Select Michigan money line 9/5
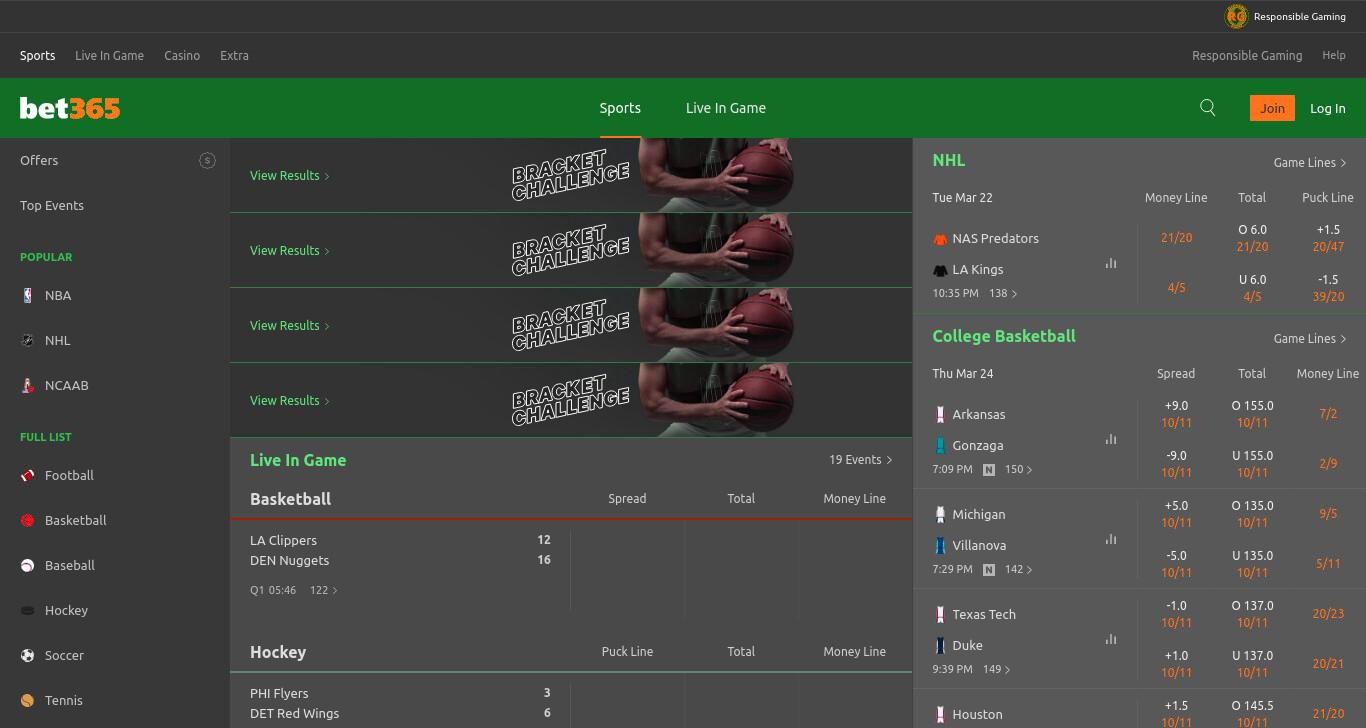This screenshot has width=1366, height=728. [x=1328, y=514]
